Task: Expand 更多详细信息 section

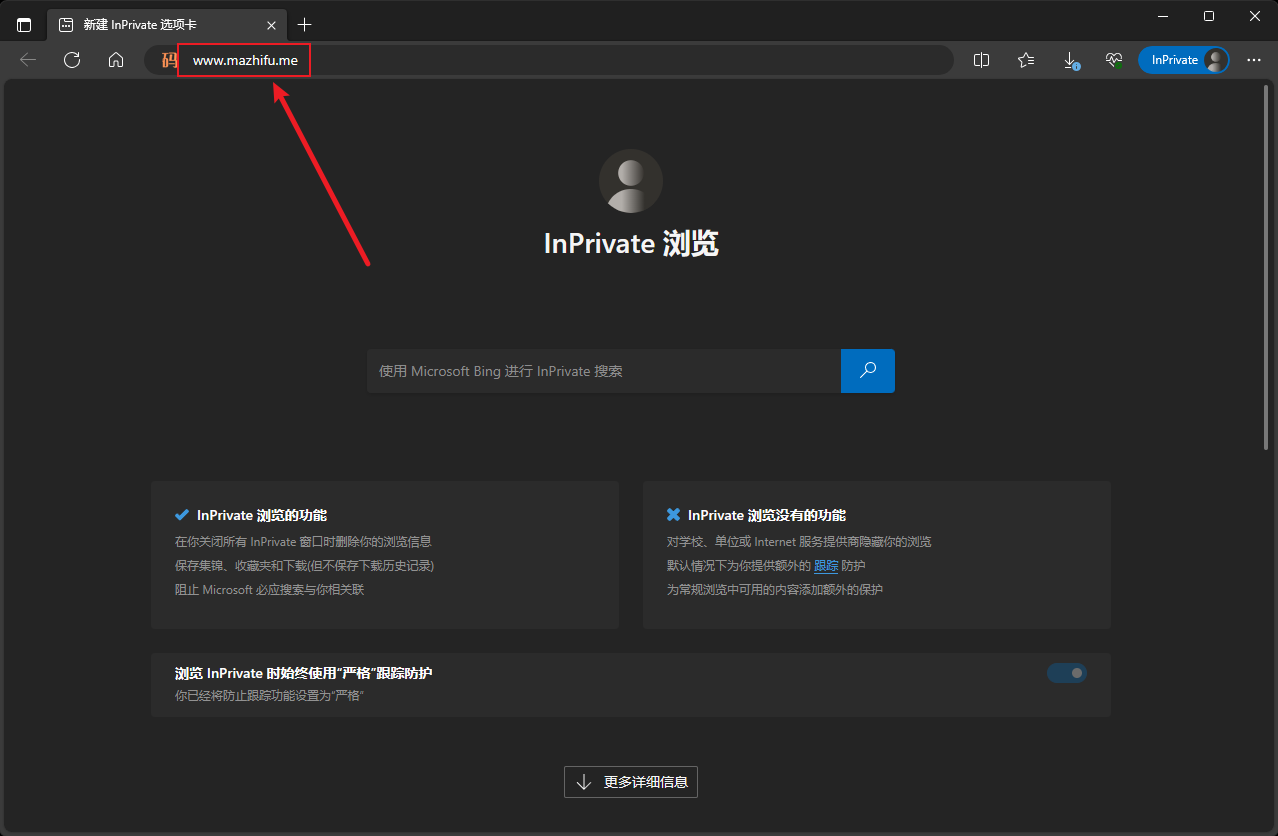Action: pos(631,782)
